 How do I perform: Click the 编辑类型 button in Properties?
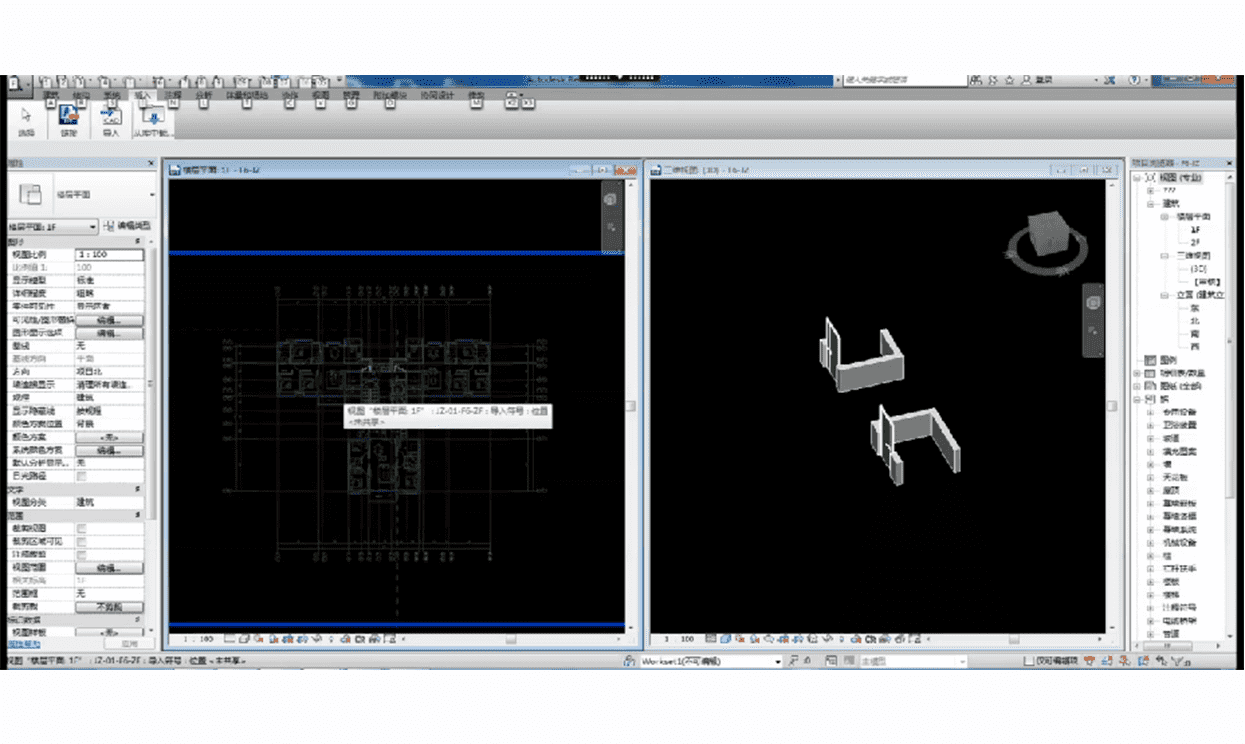(127, 227)
